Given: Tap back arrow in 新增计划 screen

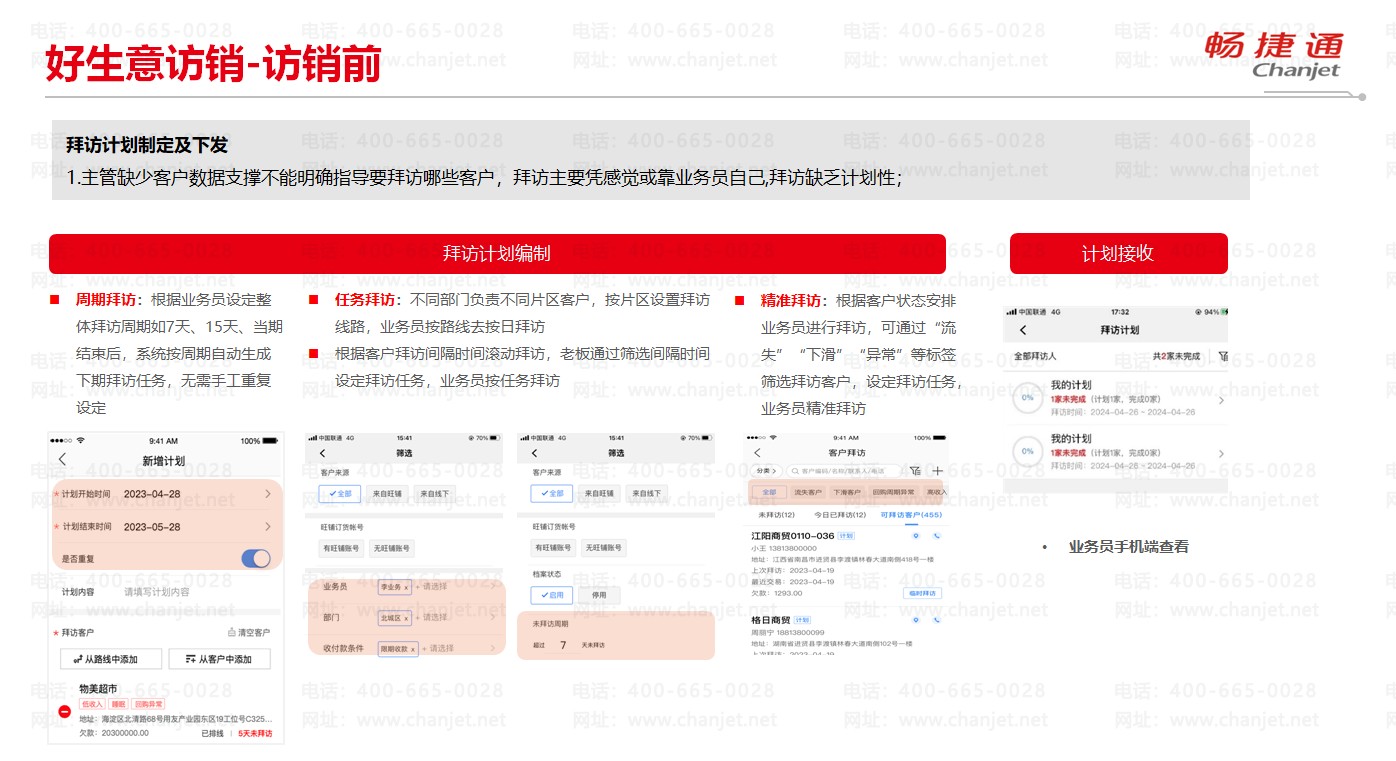Looking at the screenshot, I should coord(63,460).
